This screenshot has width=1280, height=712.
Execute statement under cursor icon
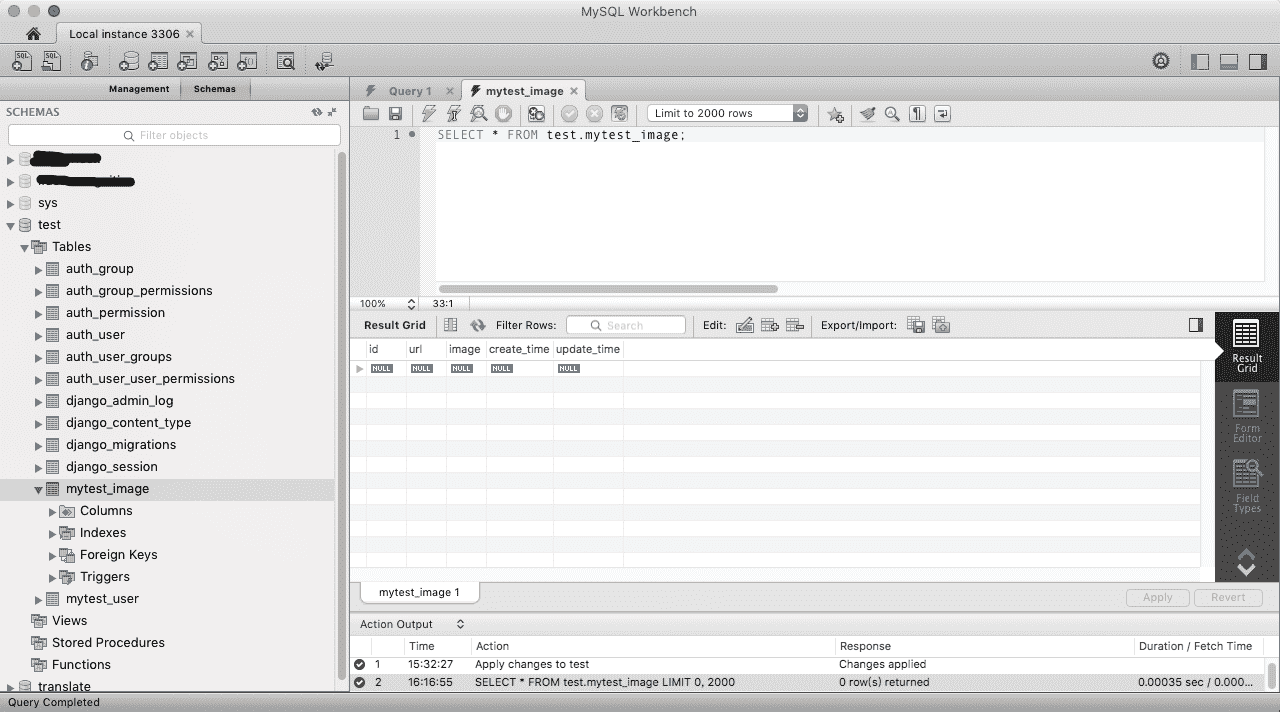[x=454, y=114]
